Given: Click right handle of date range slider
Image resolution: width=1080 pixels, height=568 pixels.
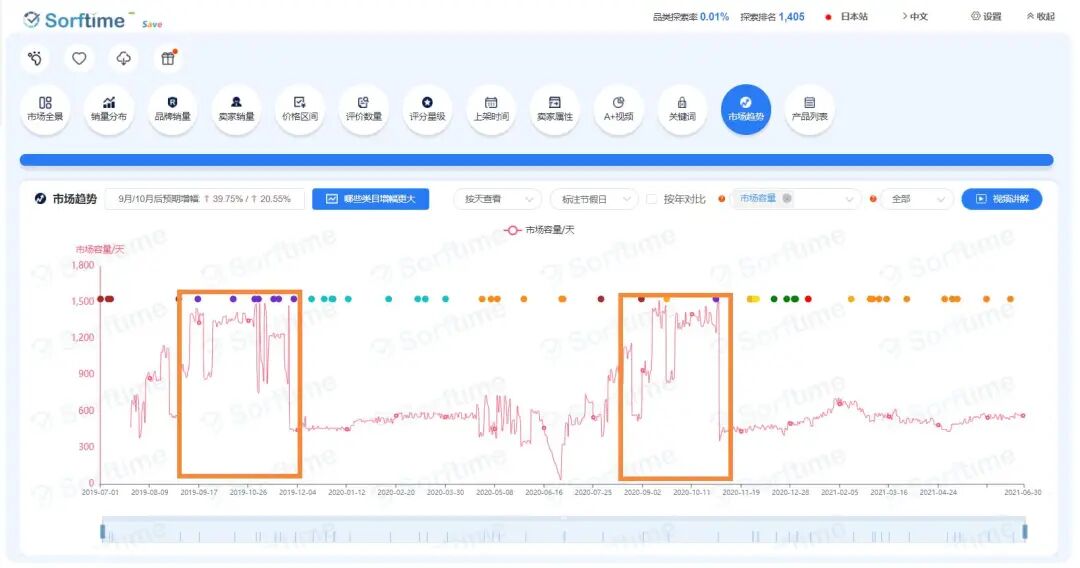Looking at the screenshot, I should (1025, 532).
